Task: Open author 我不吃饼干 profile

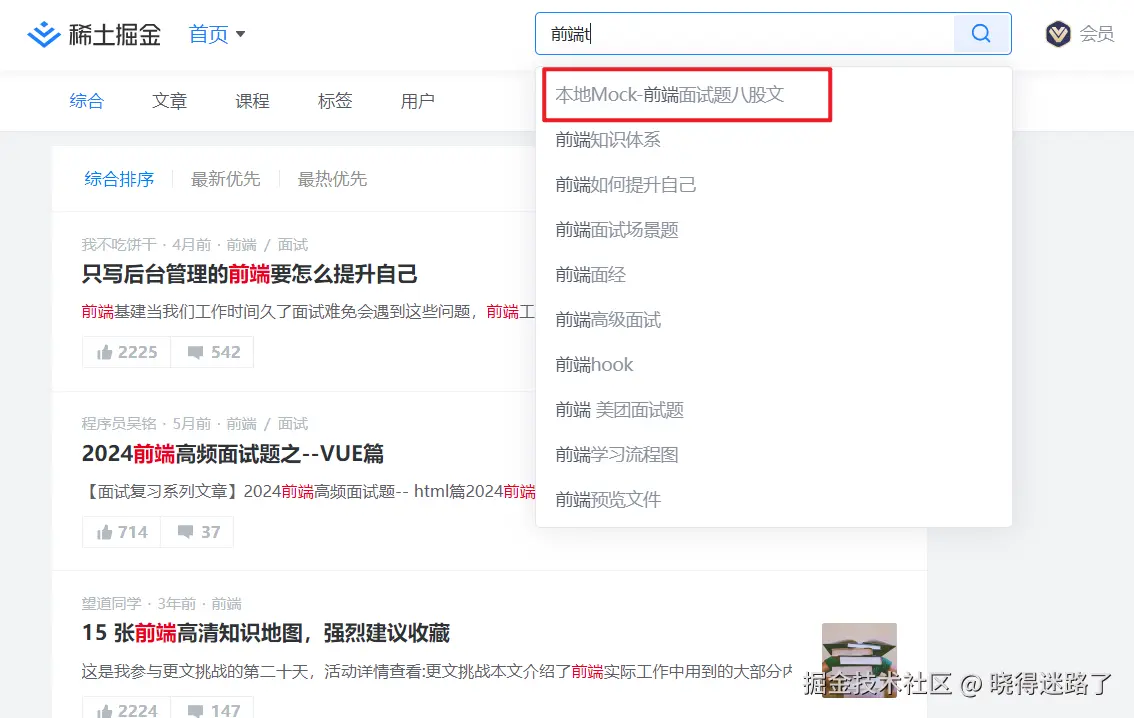Action: coord(119,244)
